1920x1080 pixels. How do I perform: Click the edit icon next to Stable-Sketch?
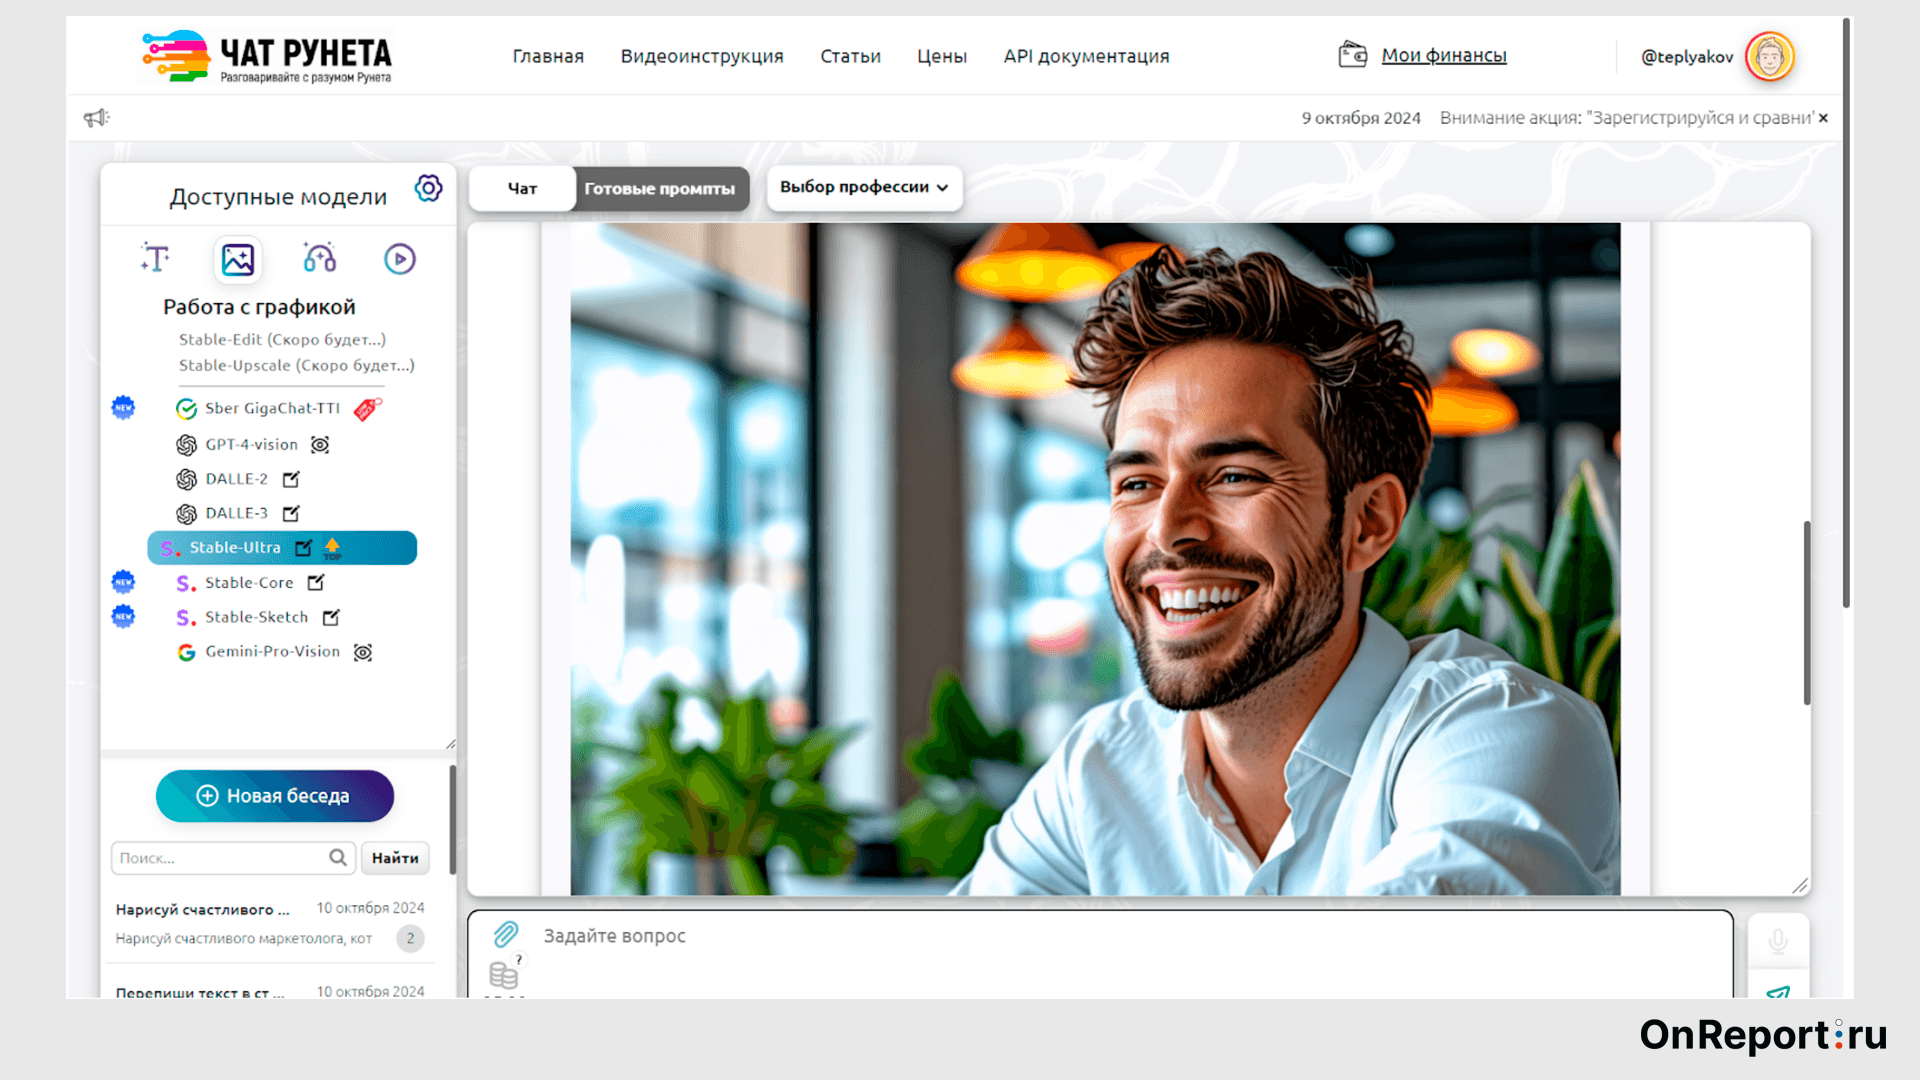click(331, 617)
